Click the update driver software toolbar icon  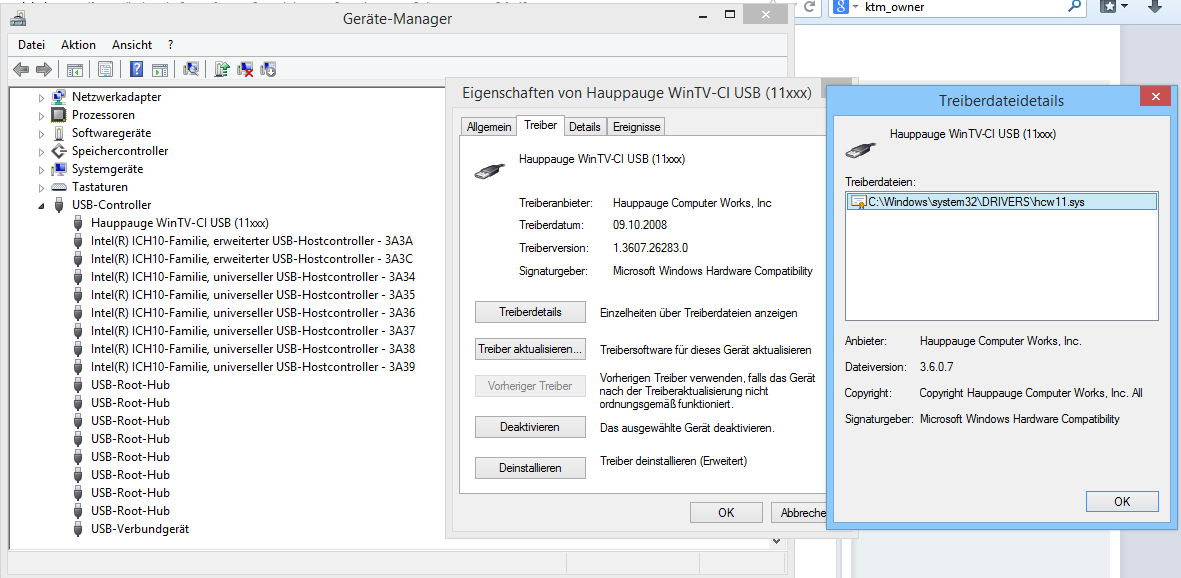[x=221, y=70]
